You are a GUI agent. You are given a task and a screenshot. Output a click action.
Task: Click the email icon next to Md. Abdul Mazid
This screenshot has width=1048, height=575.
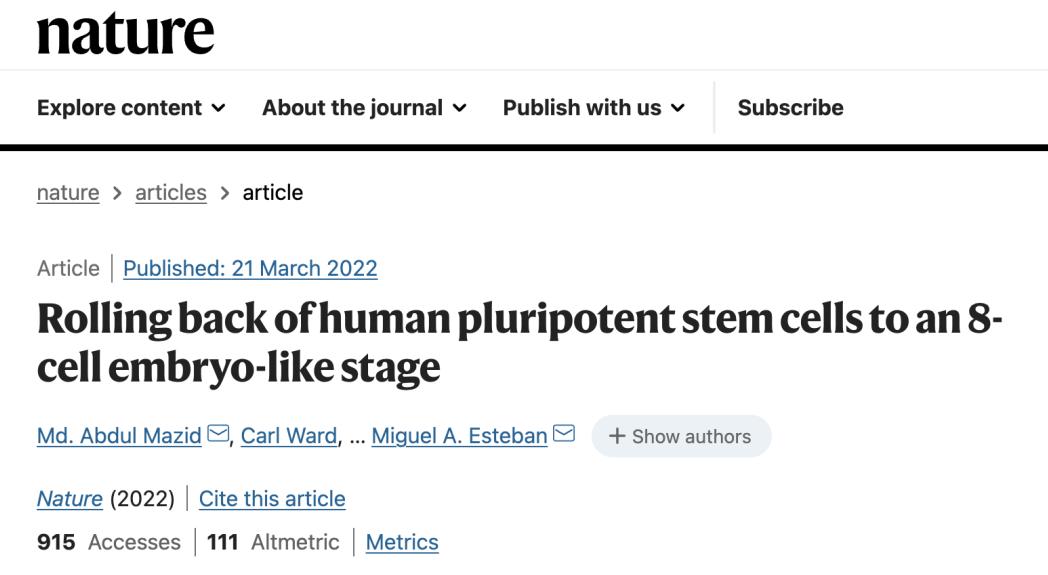(x=217, y=435)
